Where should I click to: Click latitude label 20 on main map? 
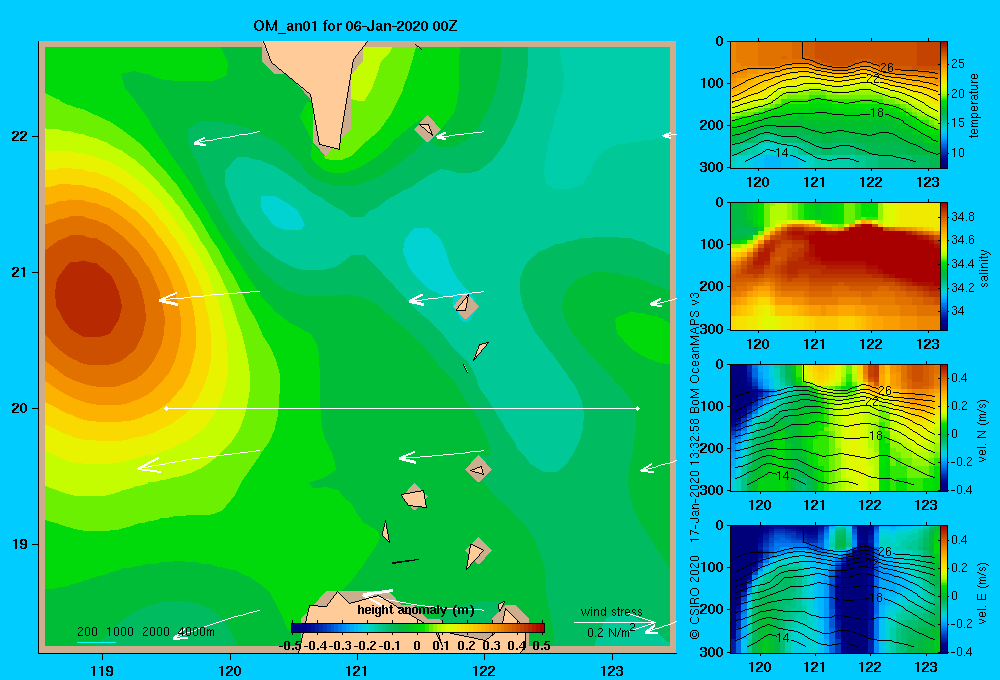[20, 408]
